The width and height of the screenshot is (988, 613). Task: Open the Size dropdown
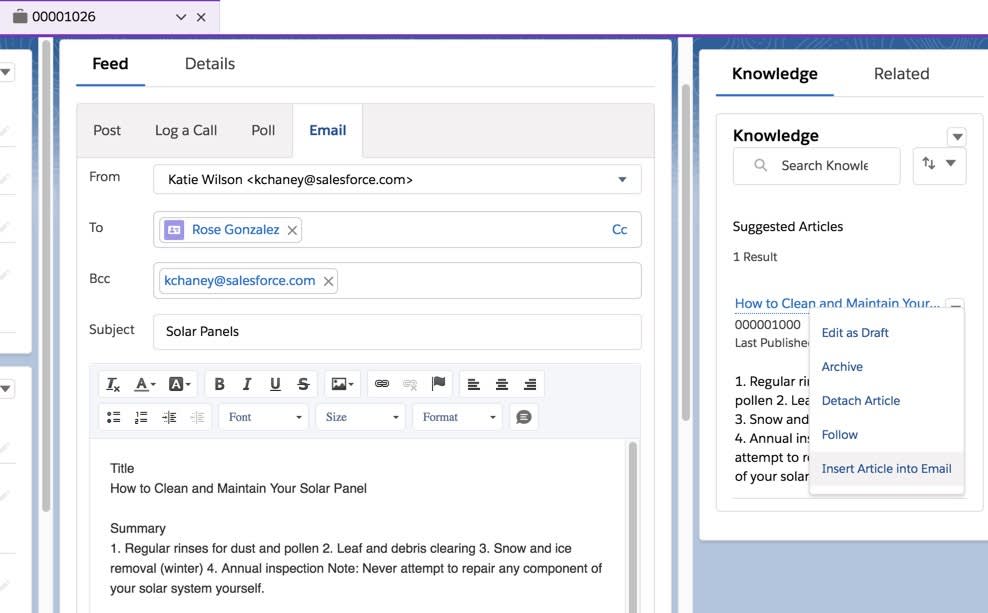(x=361, y=417)
